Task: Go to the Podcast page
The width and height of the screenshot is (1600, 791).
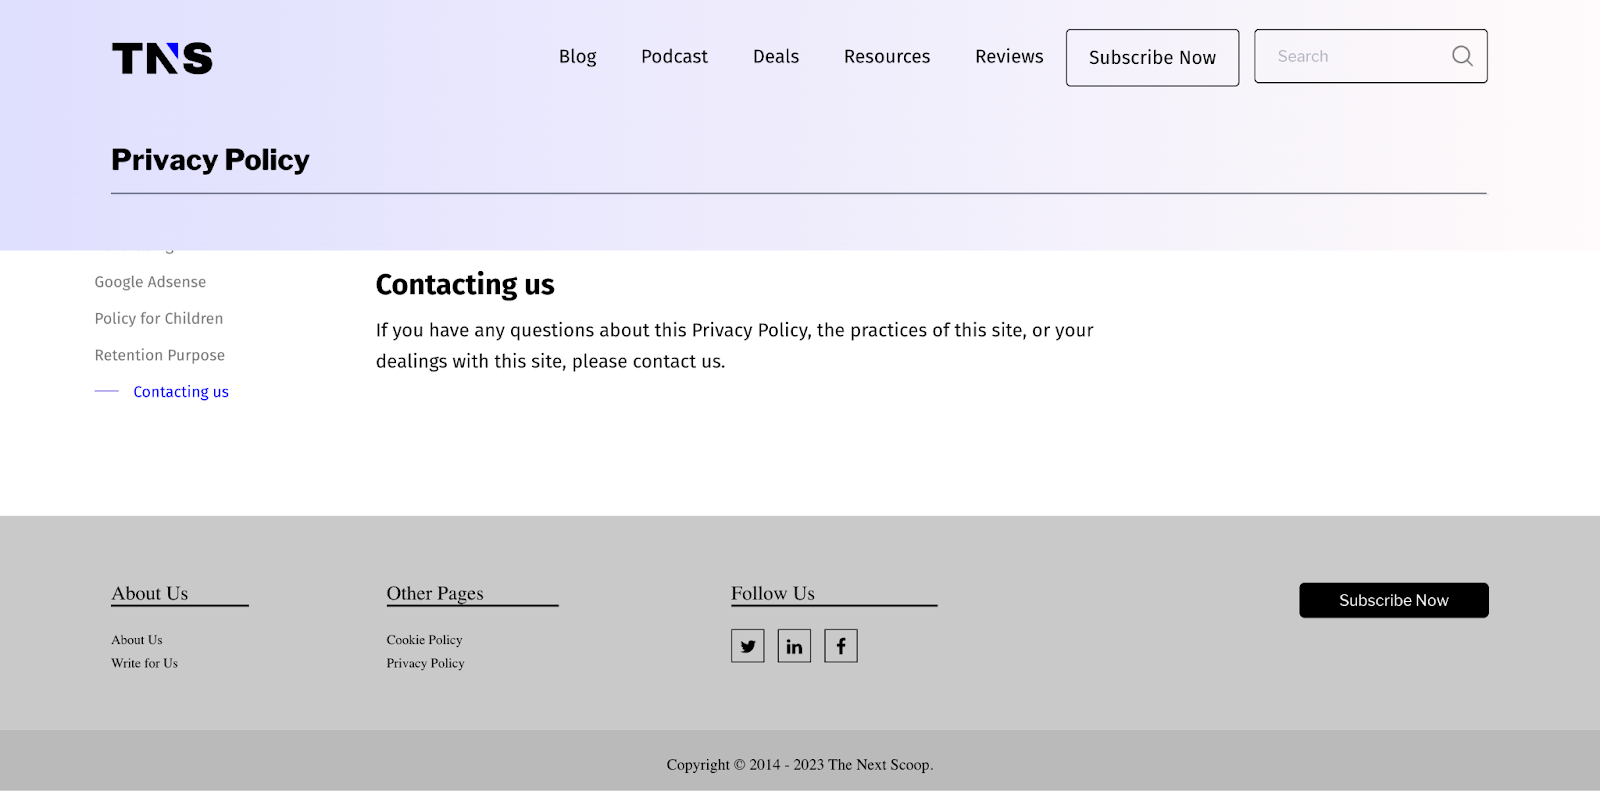Action: coord(674,57)
